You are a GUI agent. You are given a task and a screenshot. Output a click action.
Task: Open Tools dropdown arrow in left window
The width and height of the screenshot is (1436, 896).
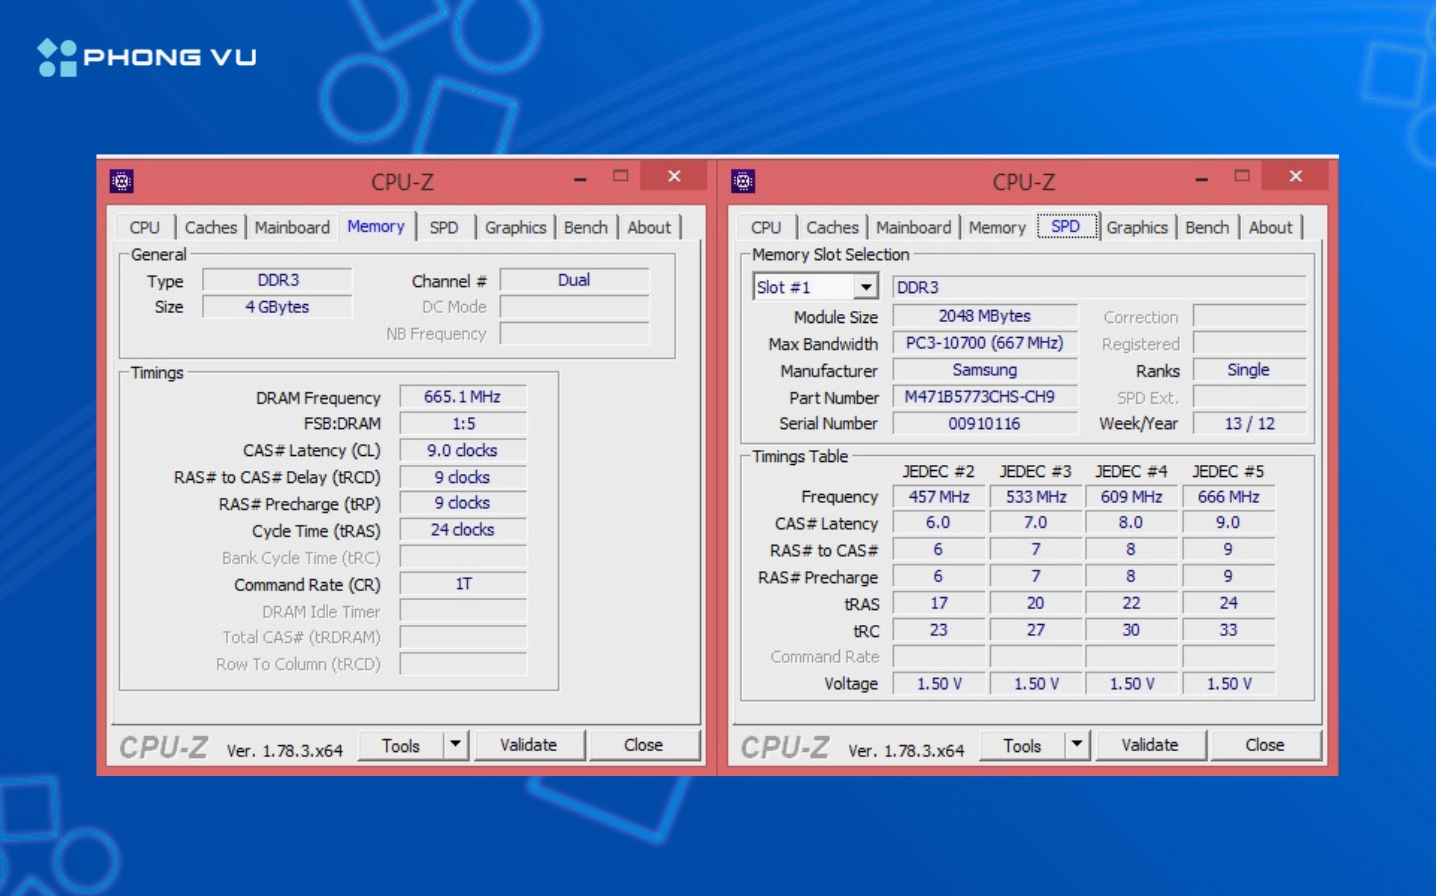tap(455, 745)
